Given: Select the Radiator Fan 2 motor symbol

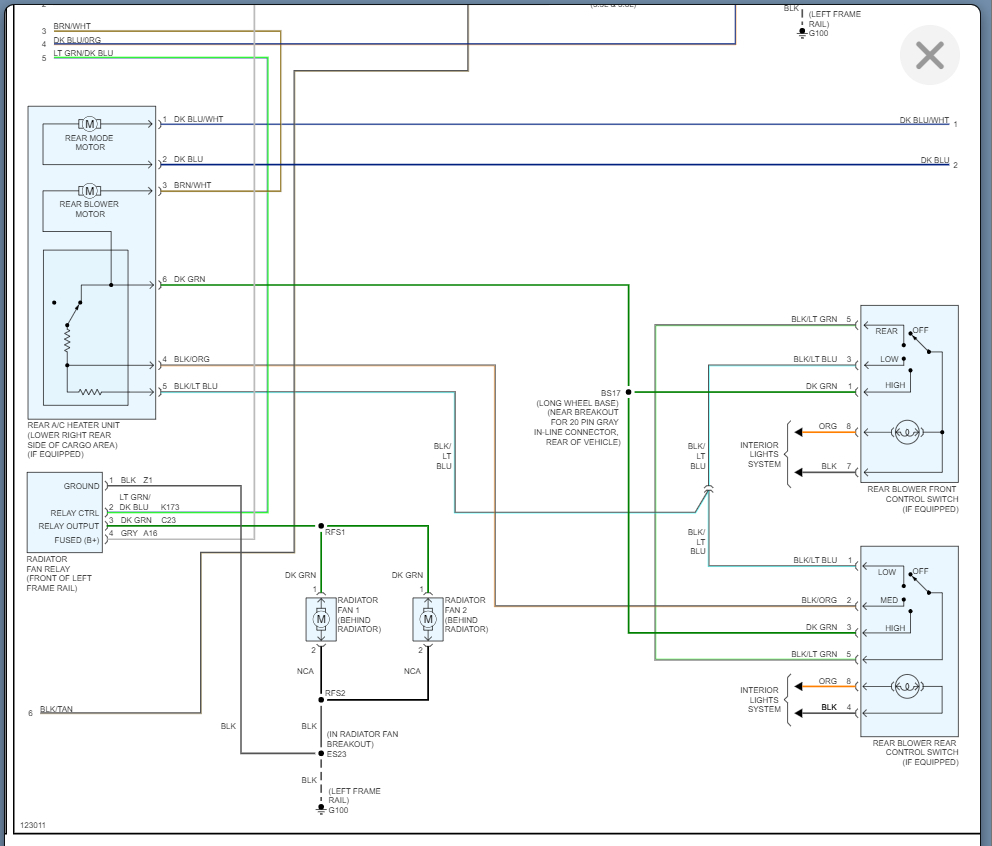Looking at the screenshot, I should [x=428, y=619].
